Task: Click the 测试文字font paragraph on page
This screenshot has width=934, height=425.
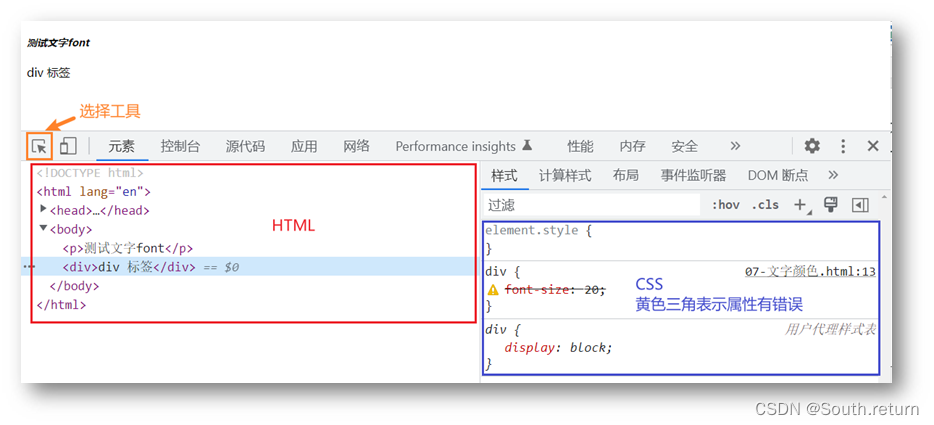Action: [x=58, y=43]
